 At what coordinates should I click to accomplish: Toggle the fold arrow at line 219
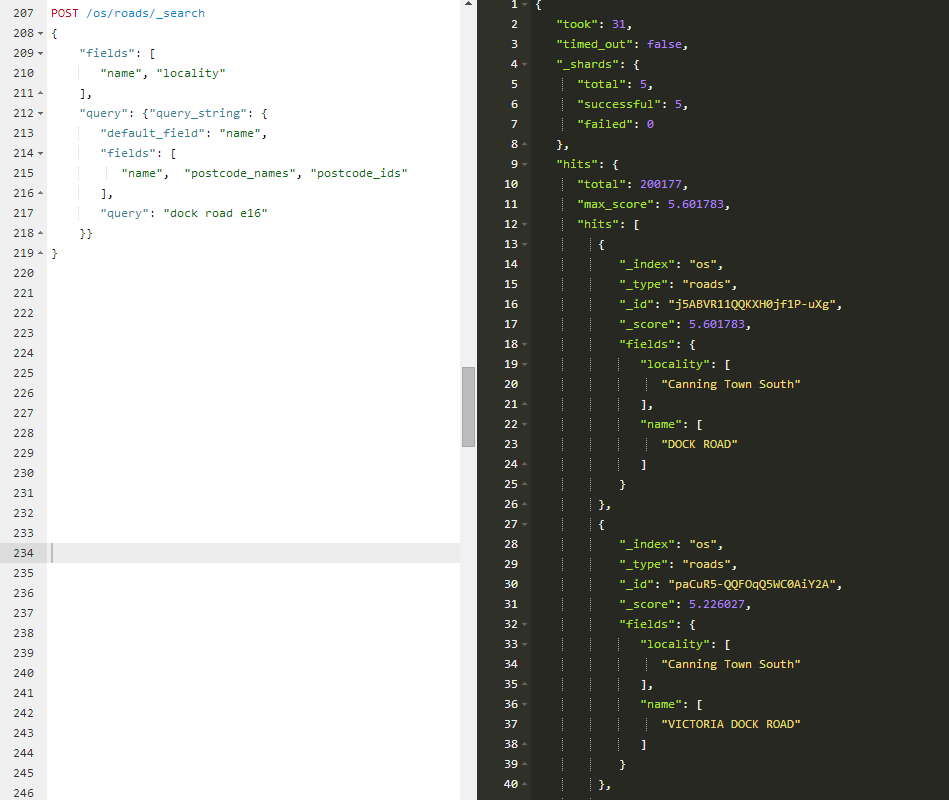point(41,253)
